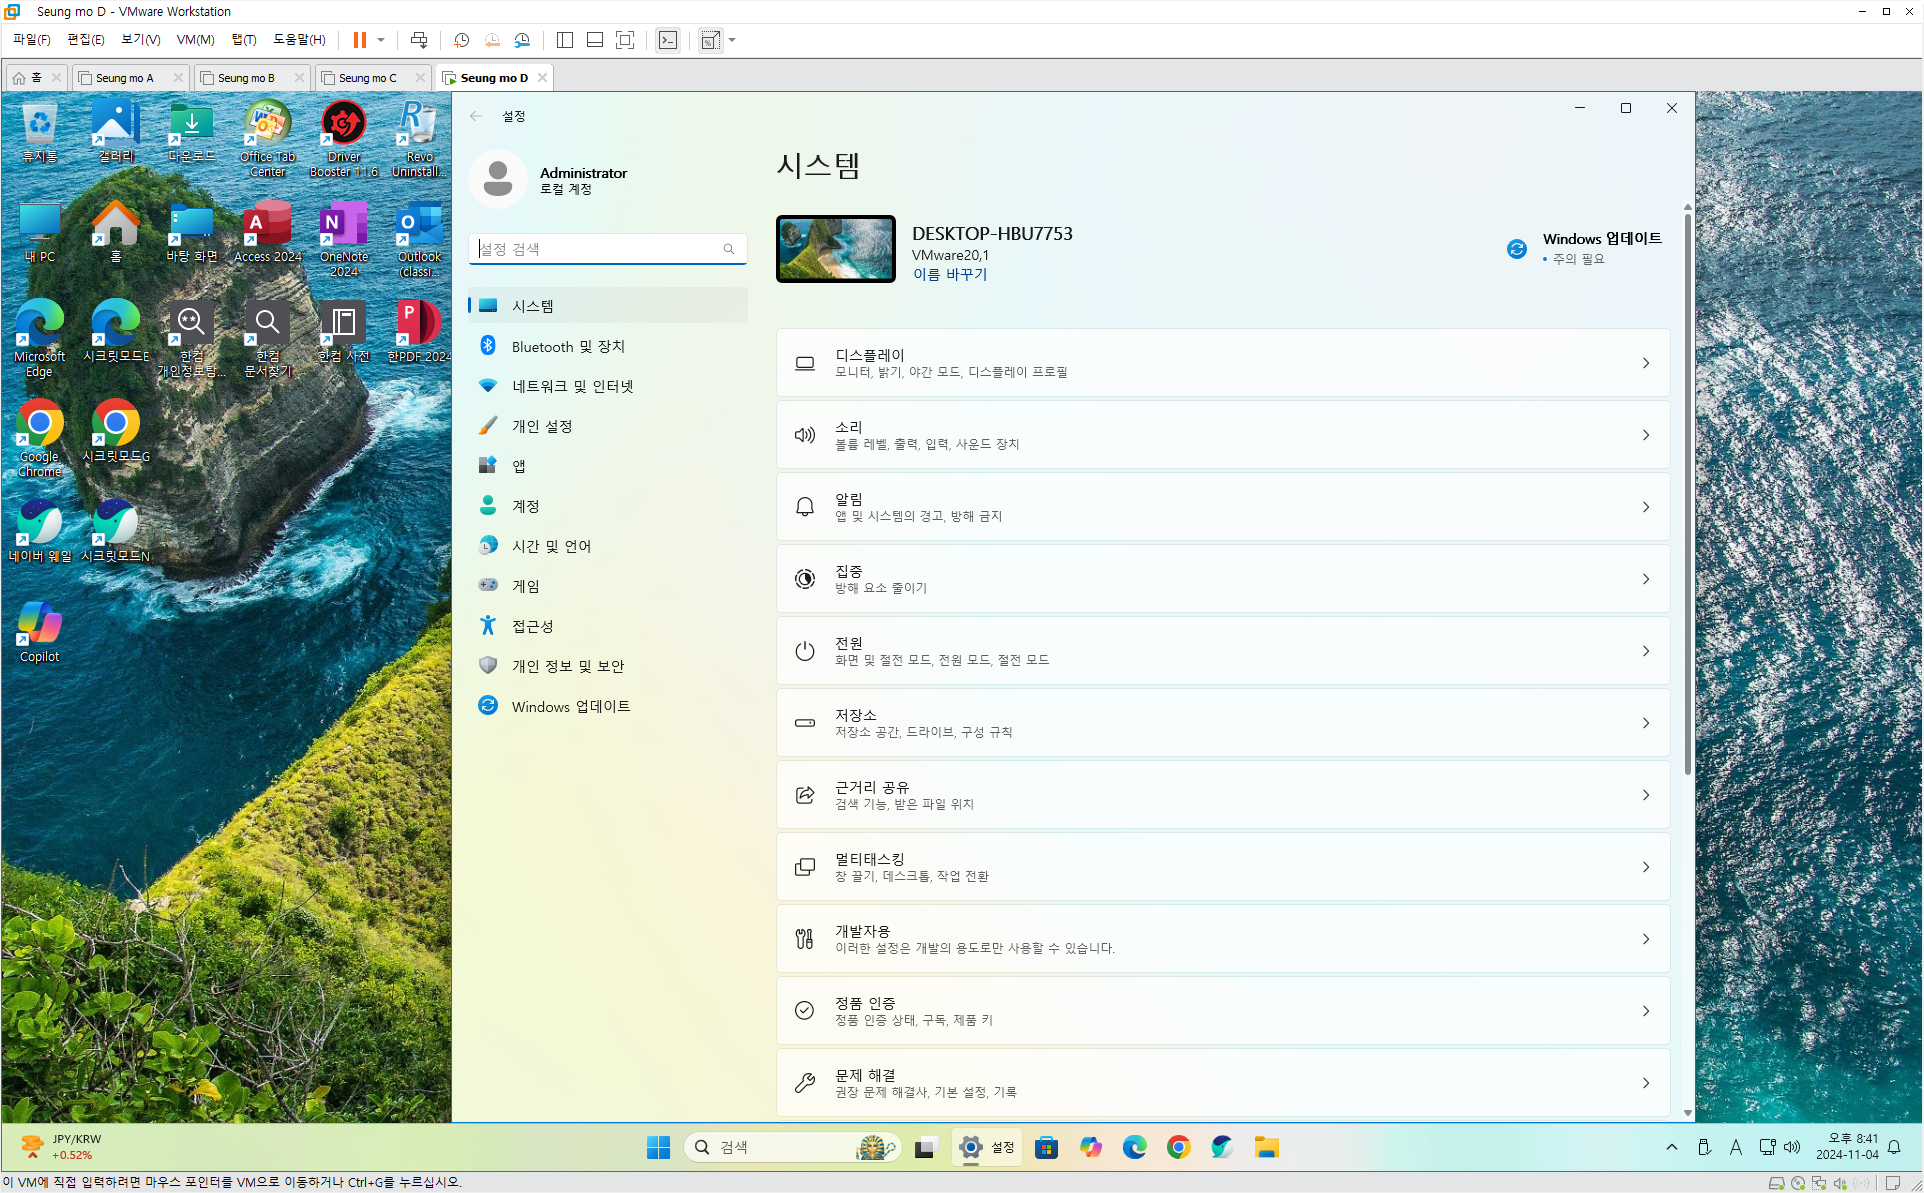Screen dimensions: 1924x1193
Task: Switch to the Seung mo B tab
Action: [x=246, y=78]
